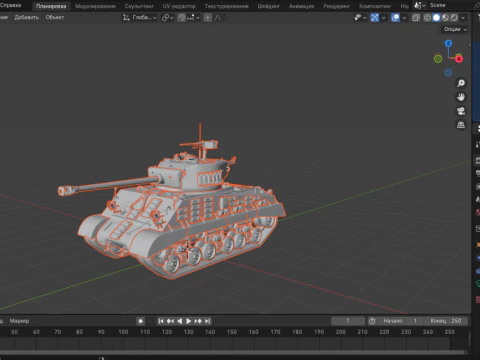The height and width of the screenshot is (360, 480).
Task: Toggle auto-keying record button
Action: [x=141, y=321]
